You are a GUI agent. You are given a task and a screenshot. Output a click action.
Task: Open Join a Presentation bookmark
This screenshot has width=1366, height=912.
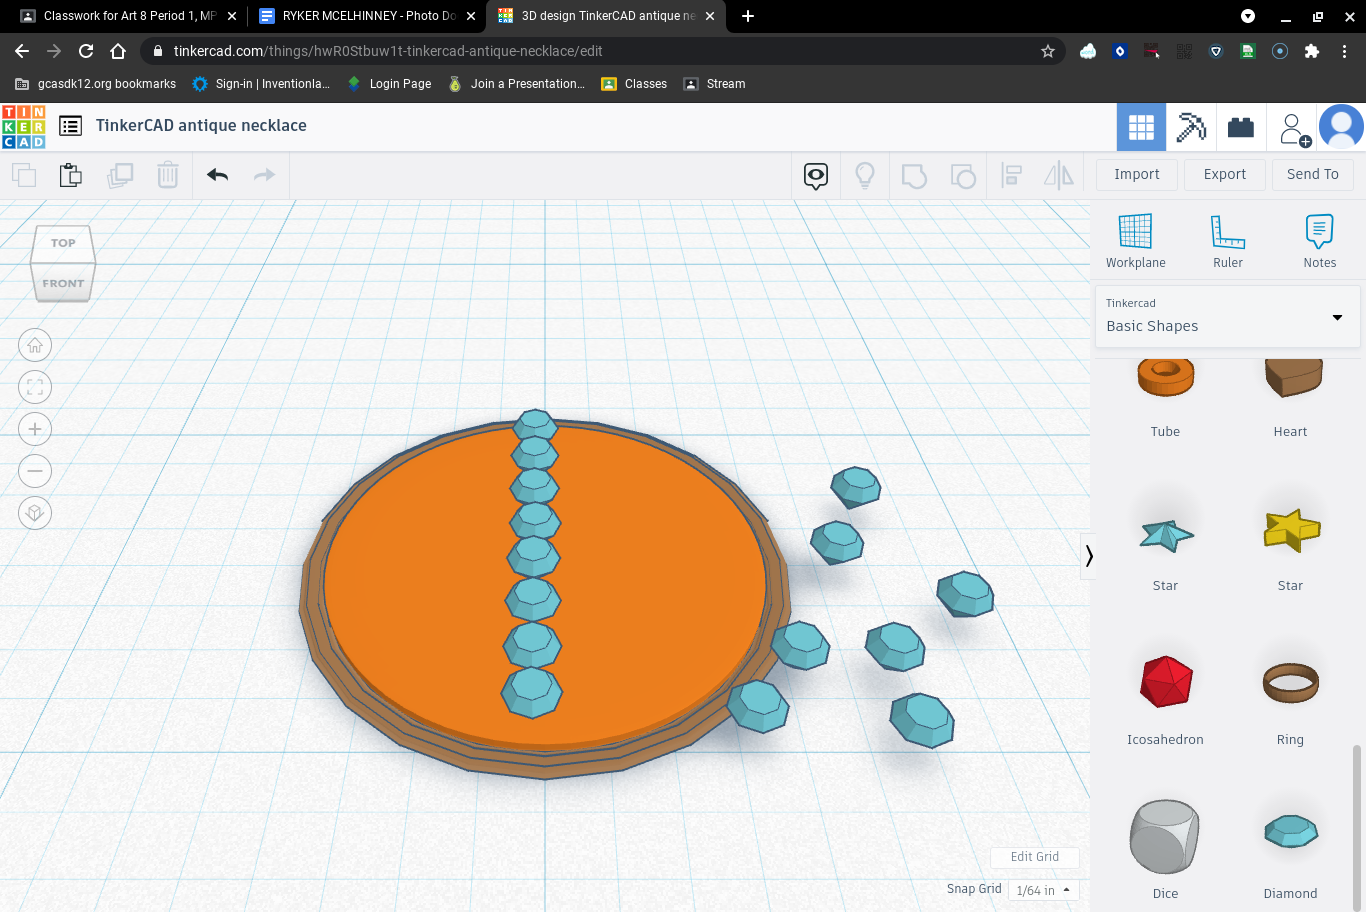pos(517,84)
